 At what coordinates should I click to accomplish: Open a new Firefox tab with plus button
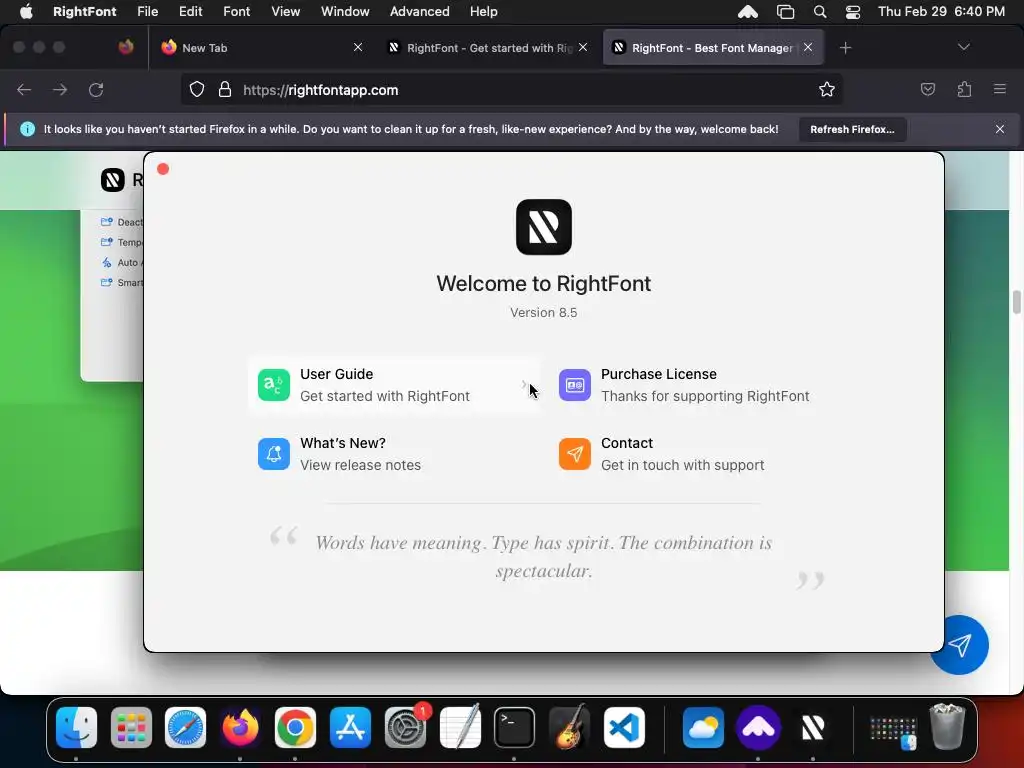click(846, 48)
